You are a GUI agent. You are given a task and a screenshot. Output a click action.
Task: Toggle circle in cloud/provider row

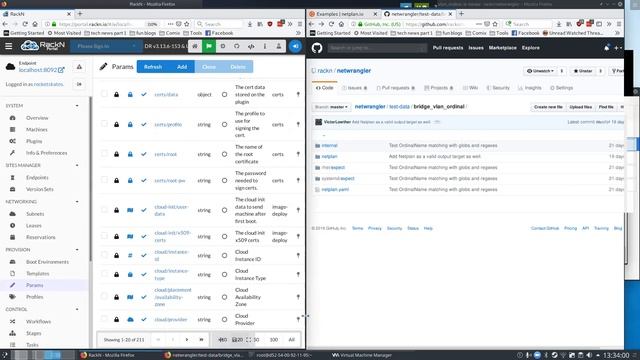[224, 320]
